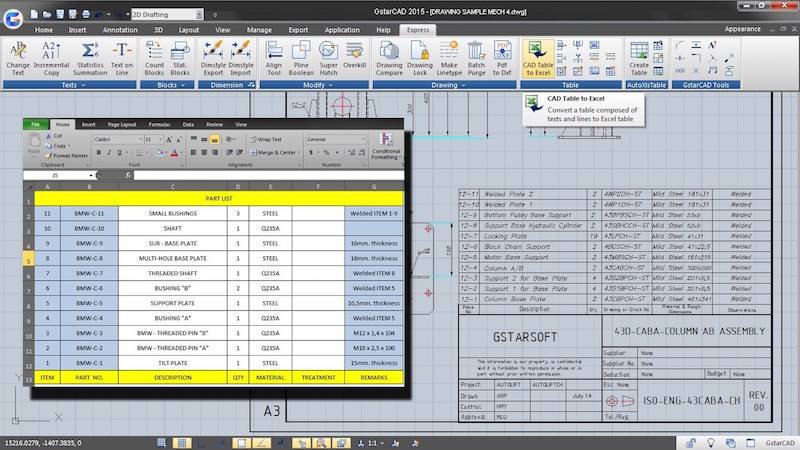Toggle Bold formatting in Excel

coord(97,153)
